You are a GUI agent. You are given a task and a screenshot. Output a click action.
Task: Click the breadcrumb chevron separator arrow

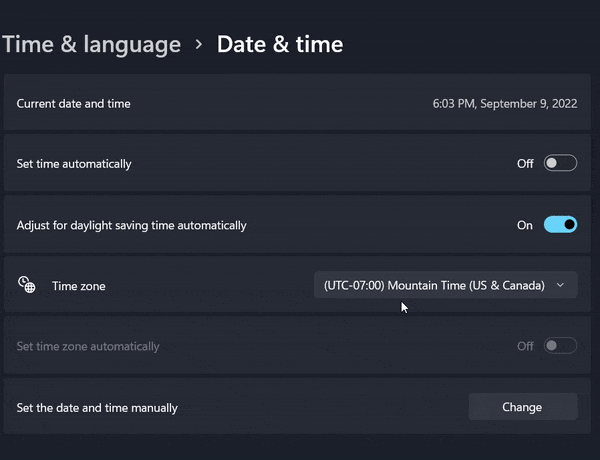(x=199, y=44)
